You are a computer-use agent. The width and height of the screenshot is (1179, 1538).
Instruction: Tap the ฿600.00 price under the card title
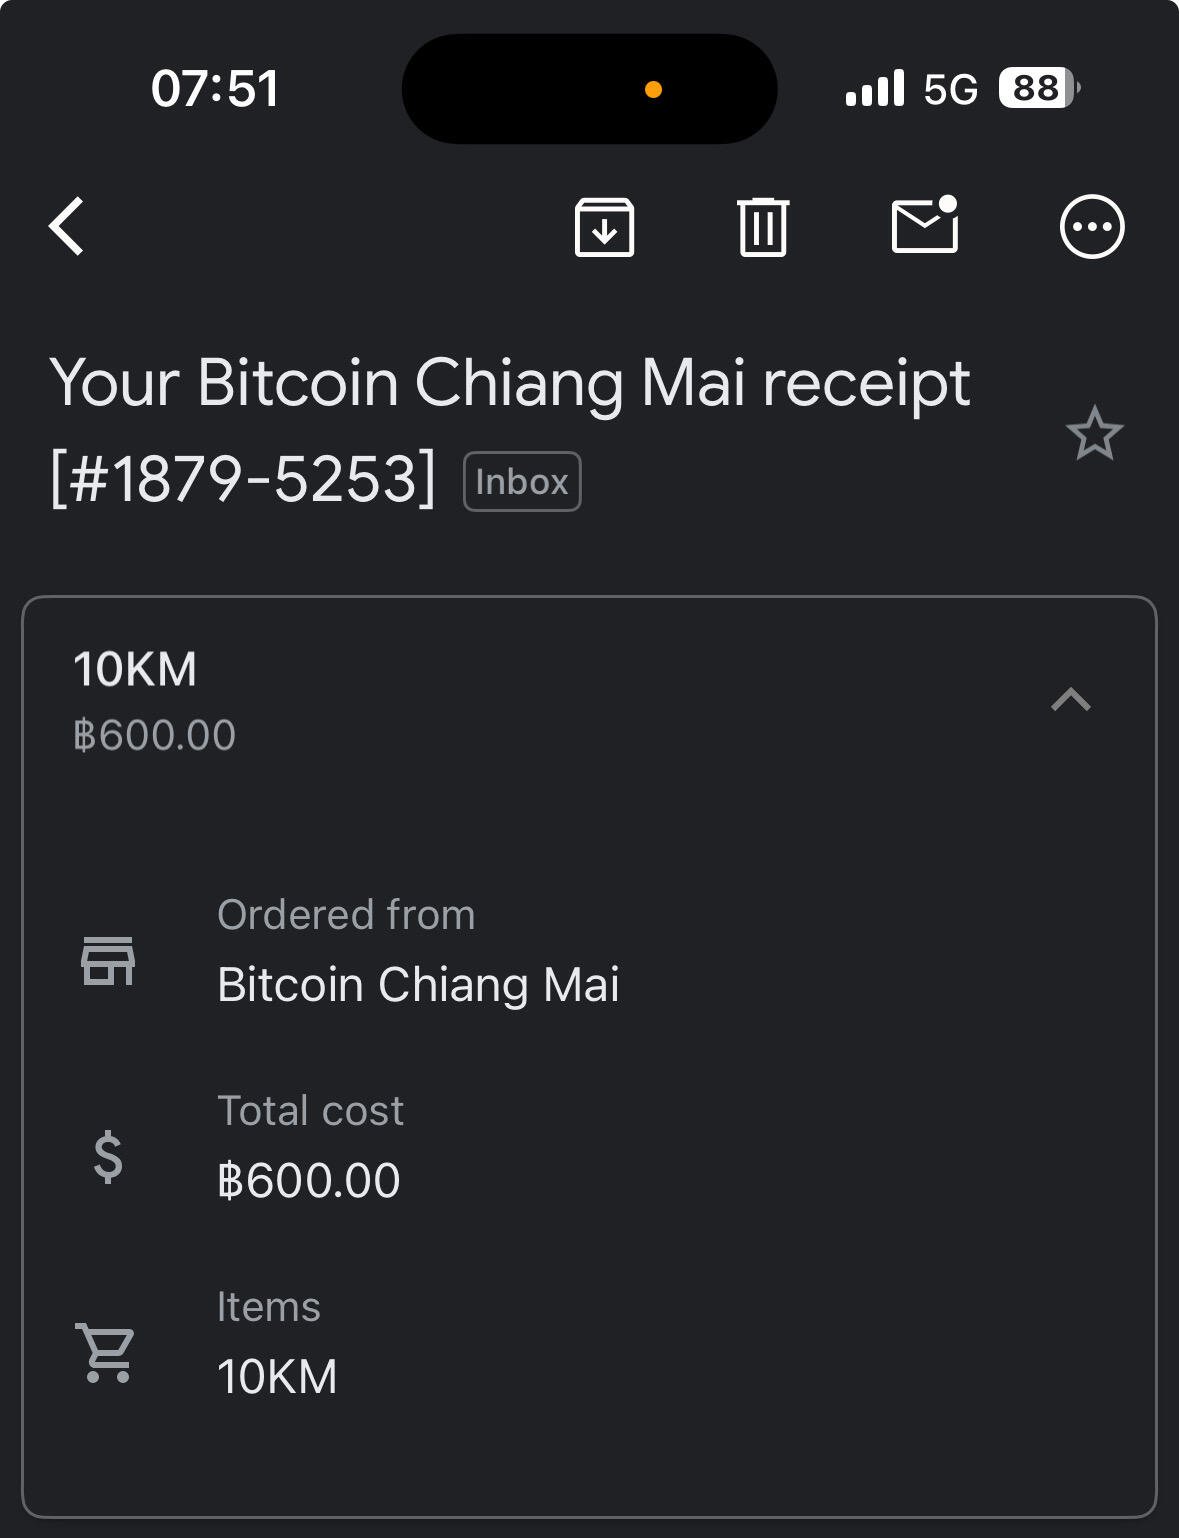155,736
